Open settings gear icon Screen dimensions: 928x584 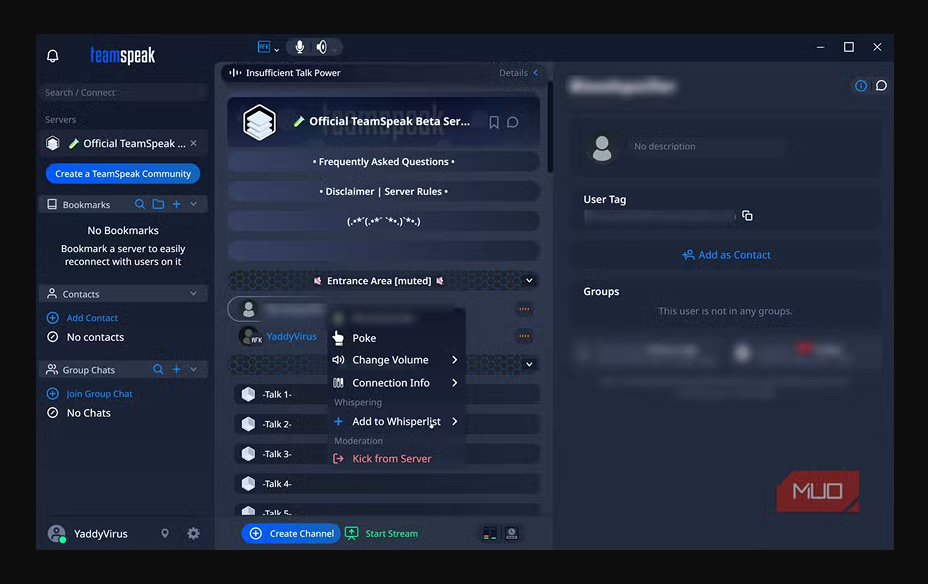tap(194, 533)
